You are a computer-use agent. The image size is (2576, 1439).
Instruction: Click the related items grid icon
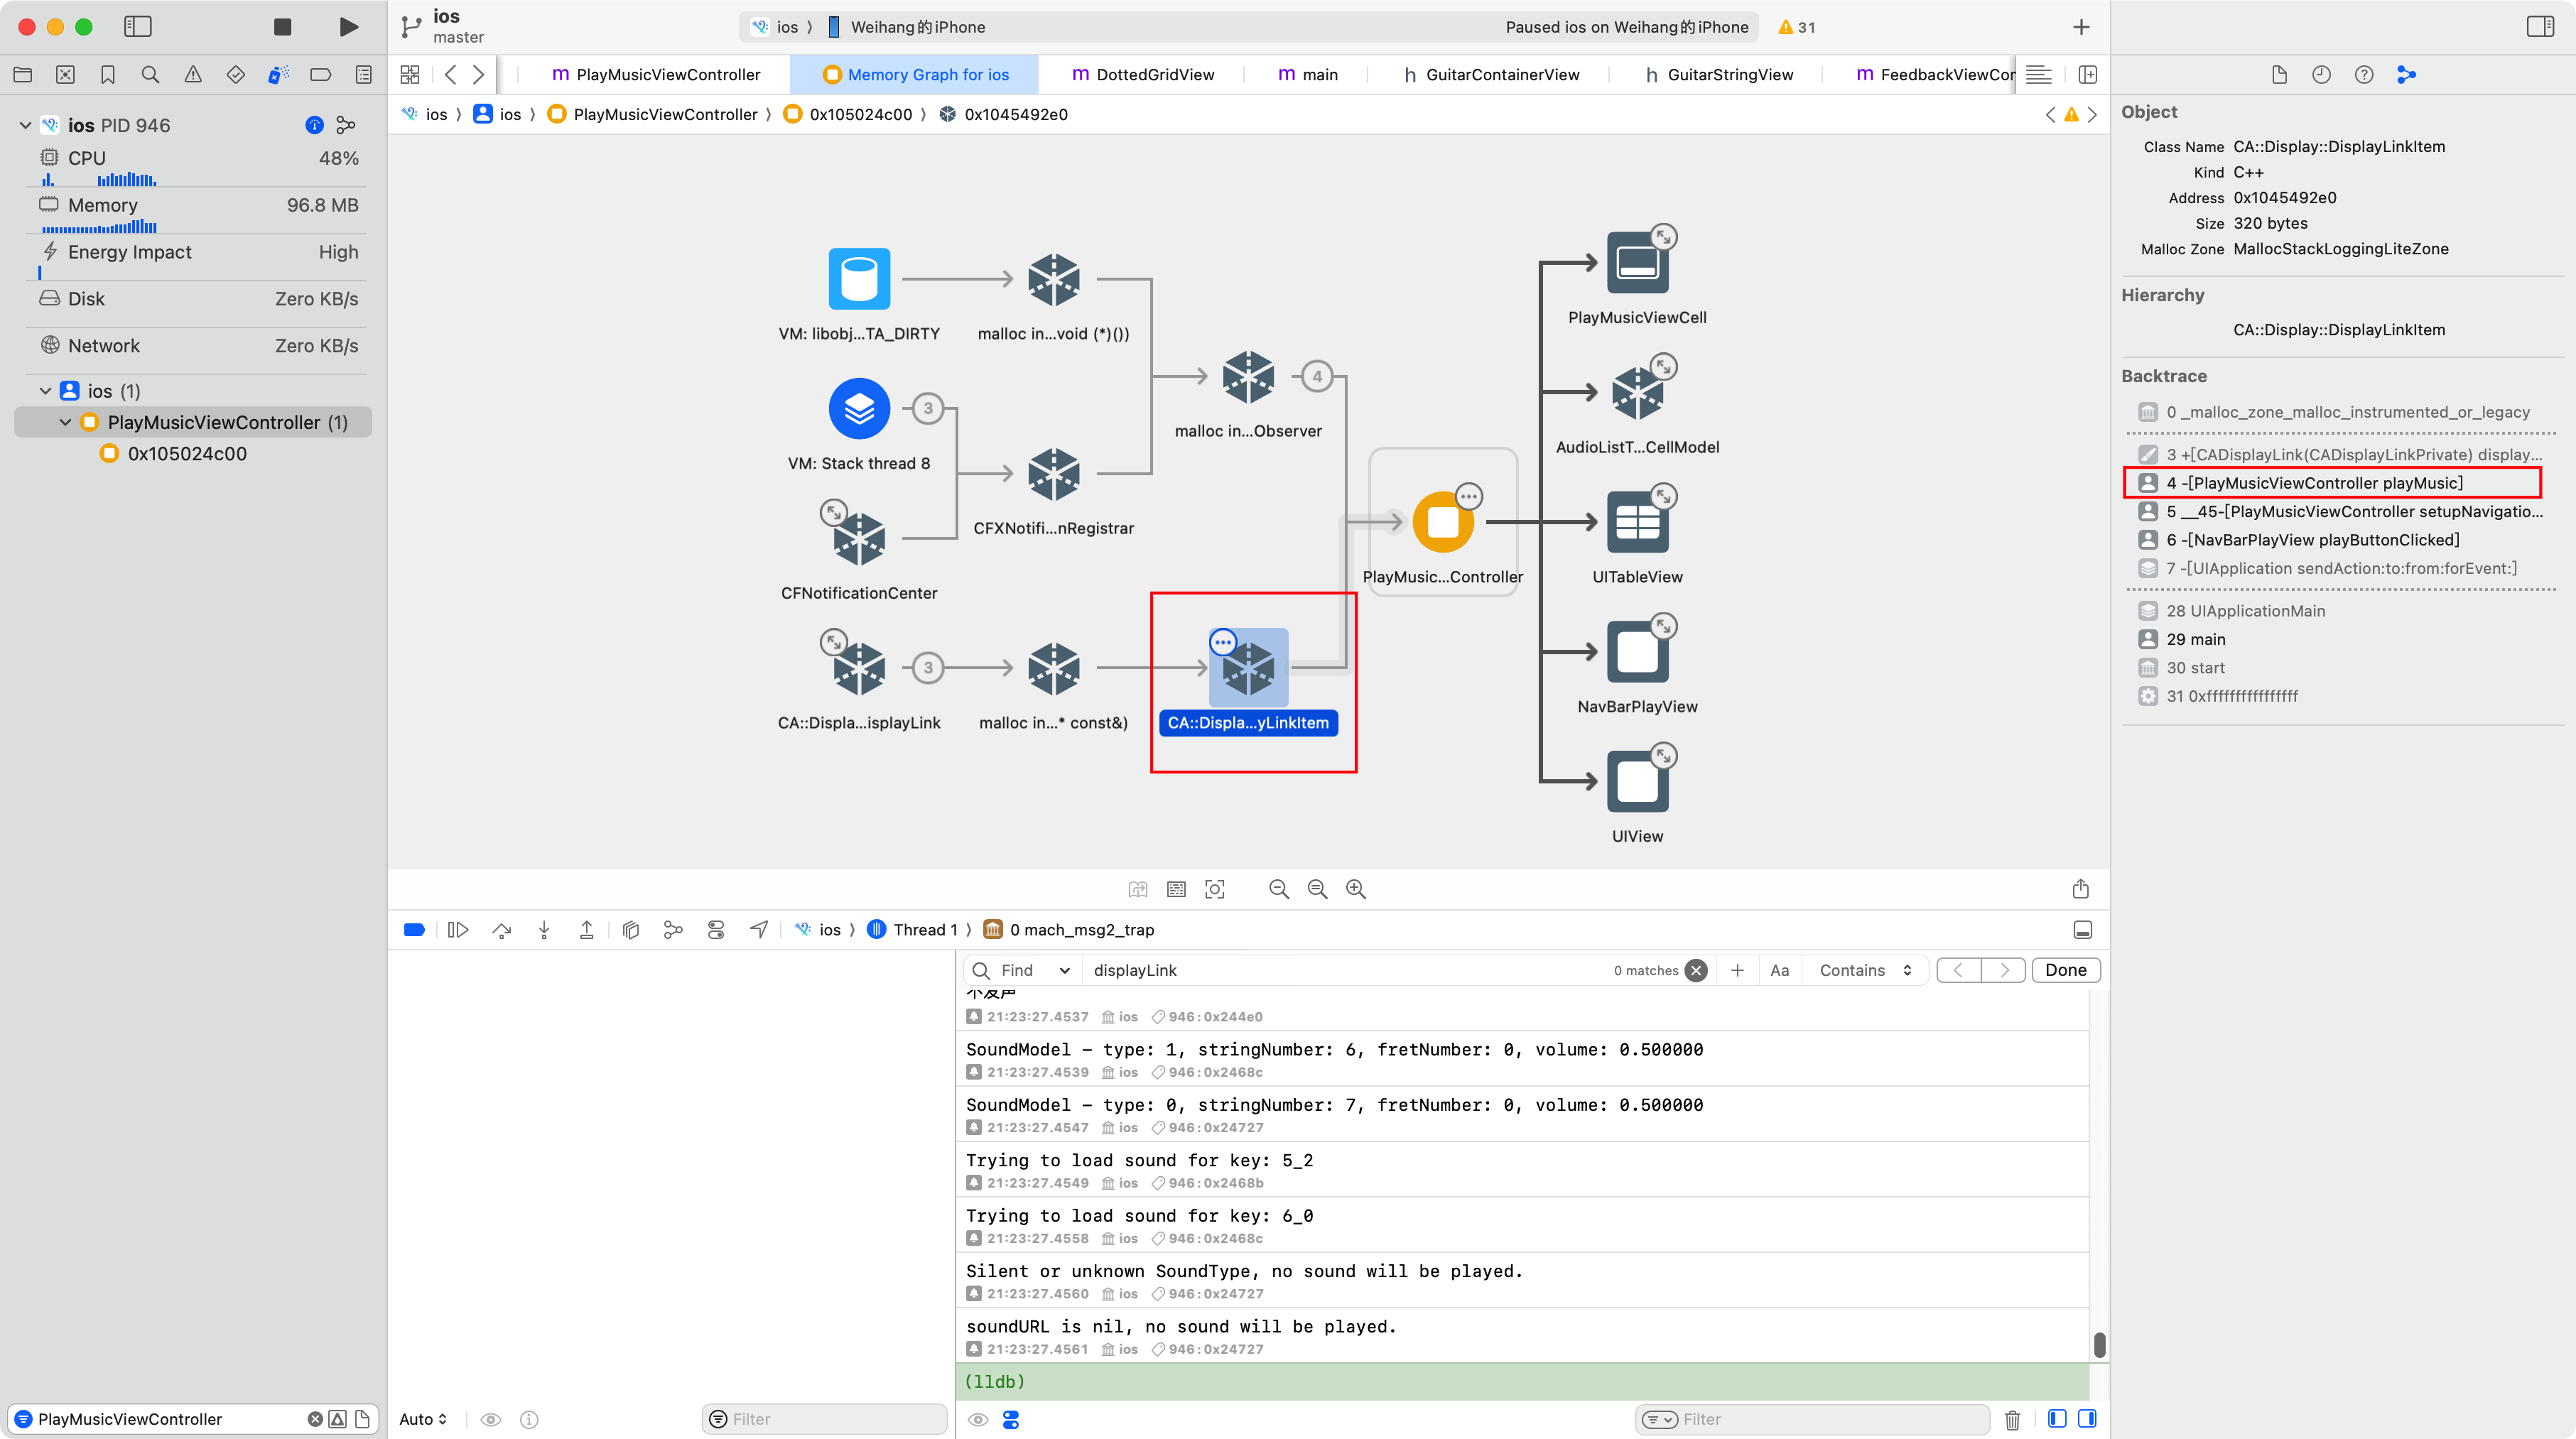tap(409, 74)
